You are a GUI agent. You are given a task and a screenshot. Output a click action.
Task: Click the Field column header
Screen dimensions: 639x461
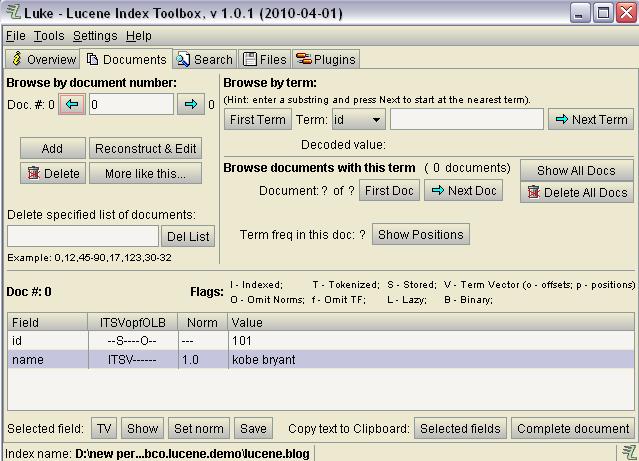(48, 322)
